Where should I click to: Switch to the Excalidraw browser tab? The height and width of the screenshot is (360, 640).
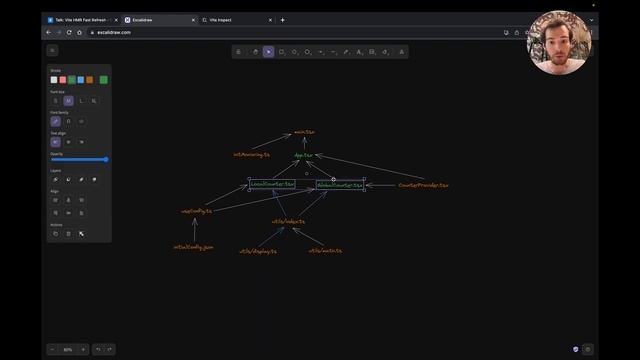(x=159, y=20)
